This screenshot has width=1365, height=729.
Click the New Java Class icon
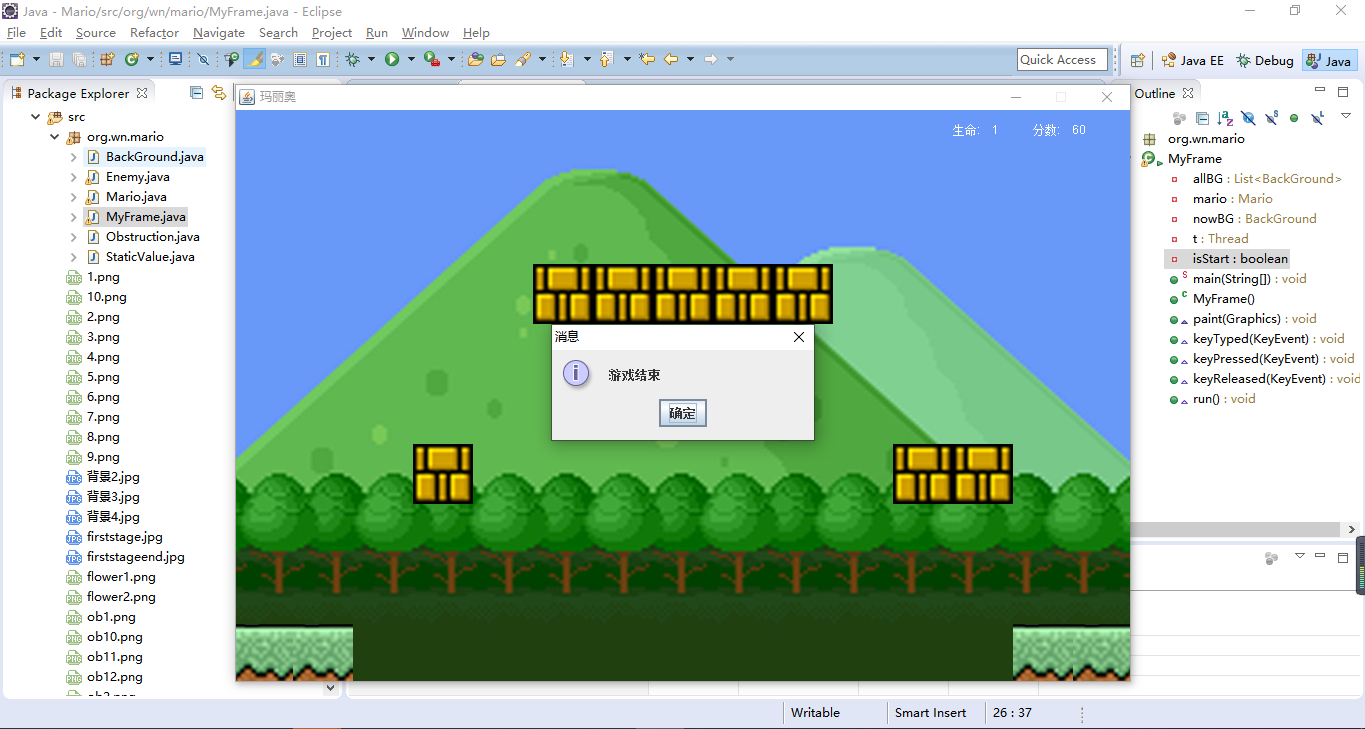coord(131,59)
